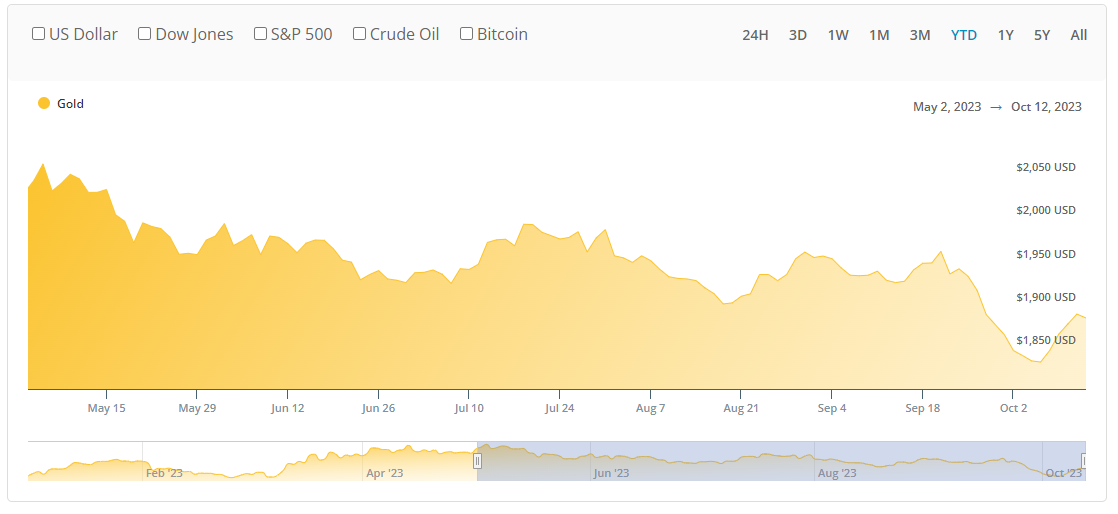This screenshot has height=514, width=1118.
Task: Tick the S&P 500 checkbox
Action: click(x=261, y=34)
